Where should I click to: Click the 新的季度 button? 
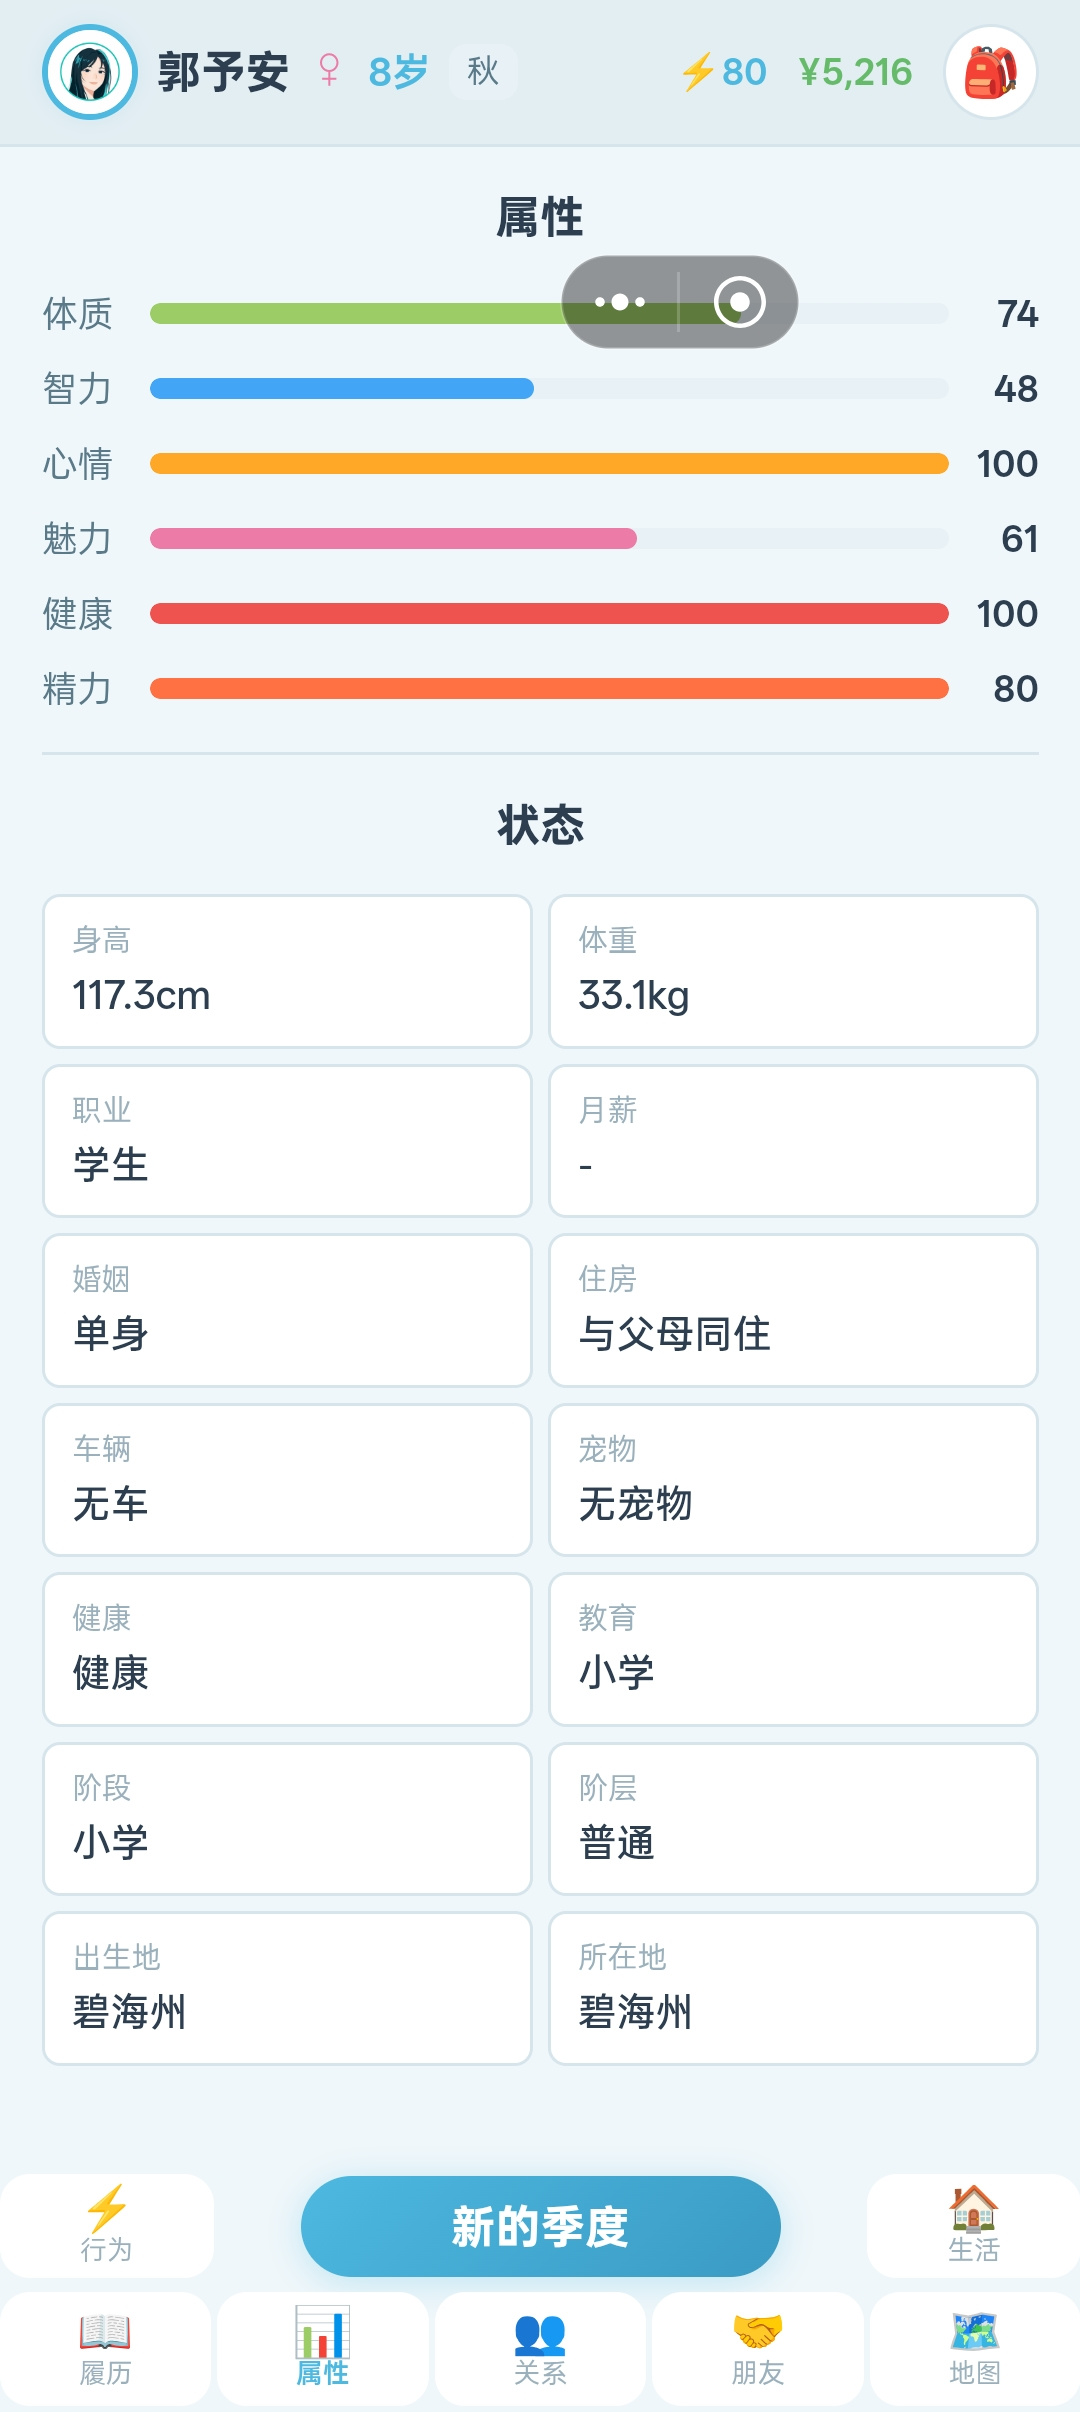pyautogui.click(x=540, y=2226)
